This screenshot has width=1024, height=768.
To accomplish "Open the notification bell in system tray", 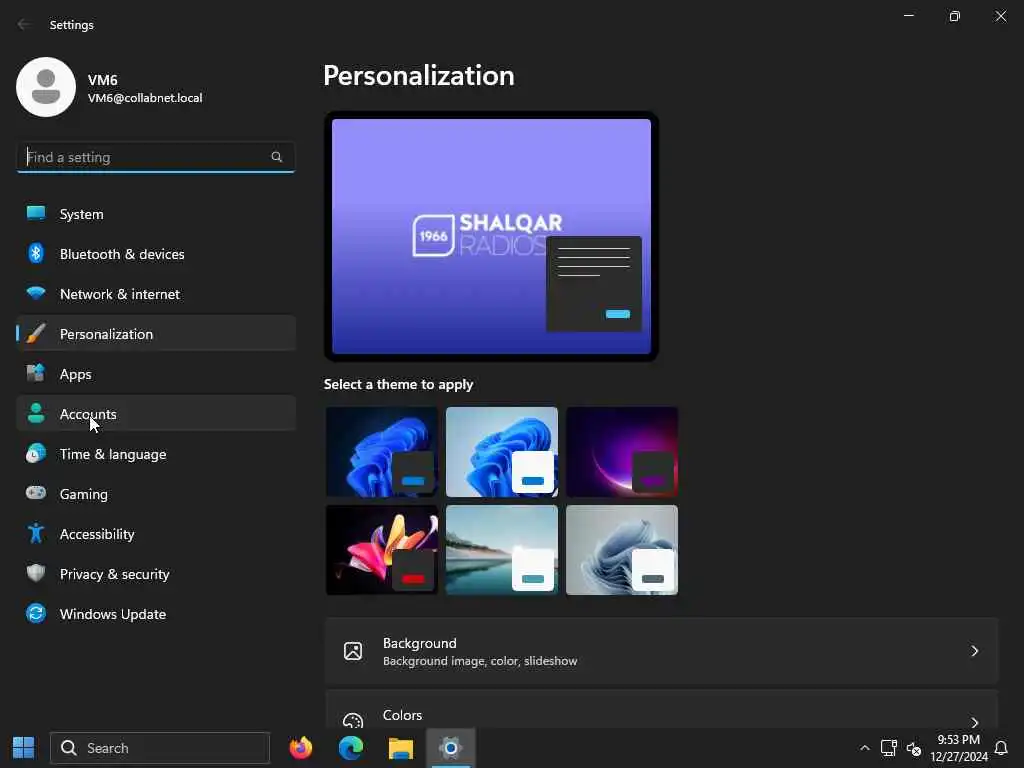I will pyautogui.click(x=1001, y=748).
